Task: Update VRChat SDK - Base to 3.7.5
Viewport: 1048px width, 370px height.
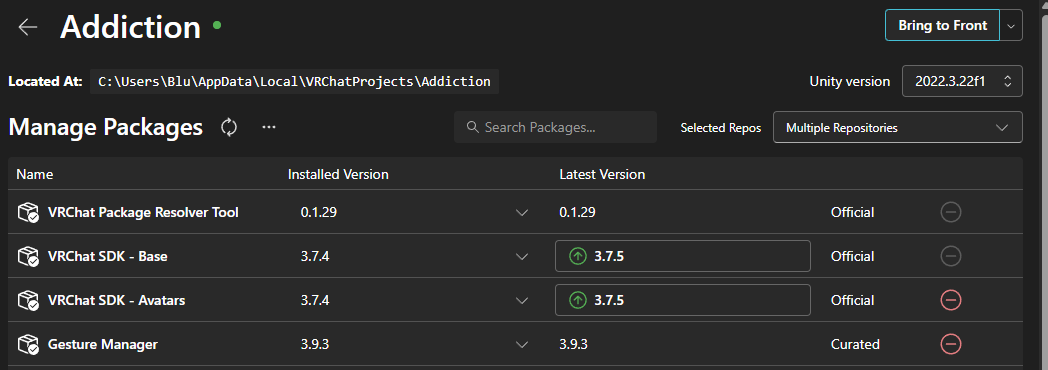Action: [682, 256]
